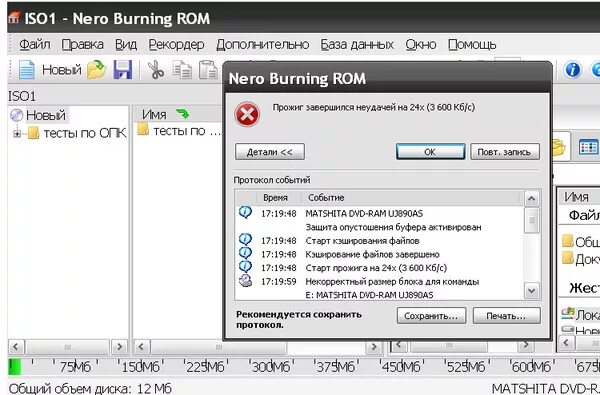The height and width of the screenshot is (395, 600).
Task: Click the tree pane right scroll arrow
Action: pyautogui.click(x=120, y=347)
